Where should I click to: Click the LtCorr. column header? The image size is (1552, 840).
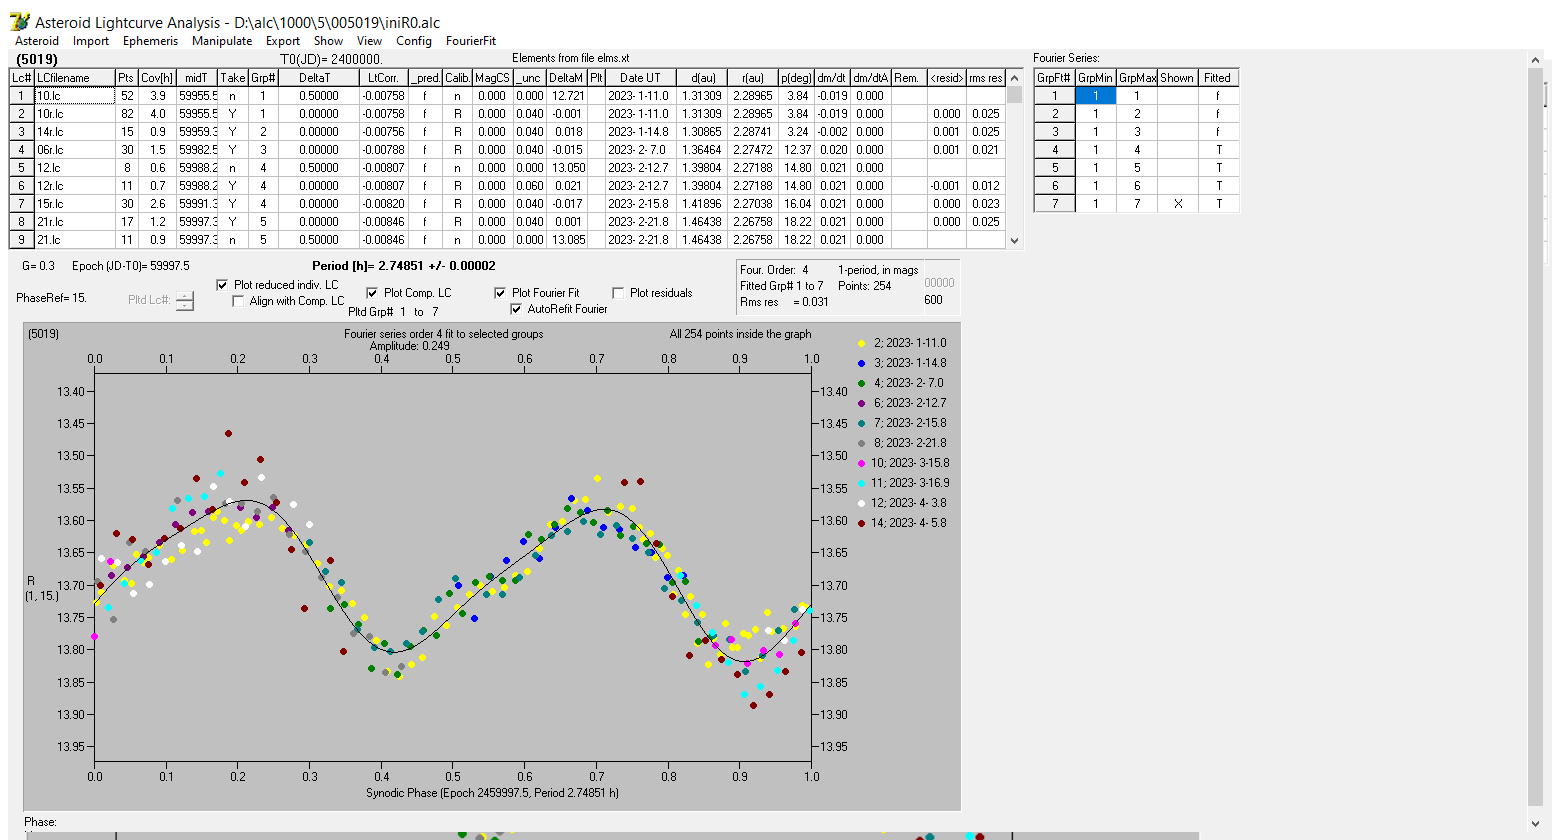(x=384, y=78)
